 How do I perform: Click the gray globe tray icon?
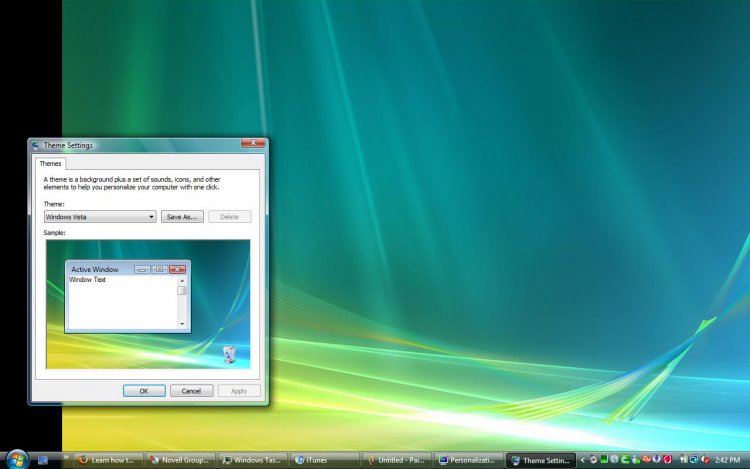[614, 459]
